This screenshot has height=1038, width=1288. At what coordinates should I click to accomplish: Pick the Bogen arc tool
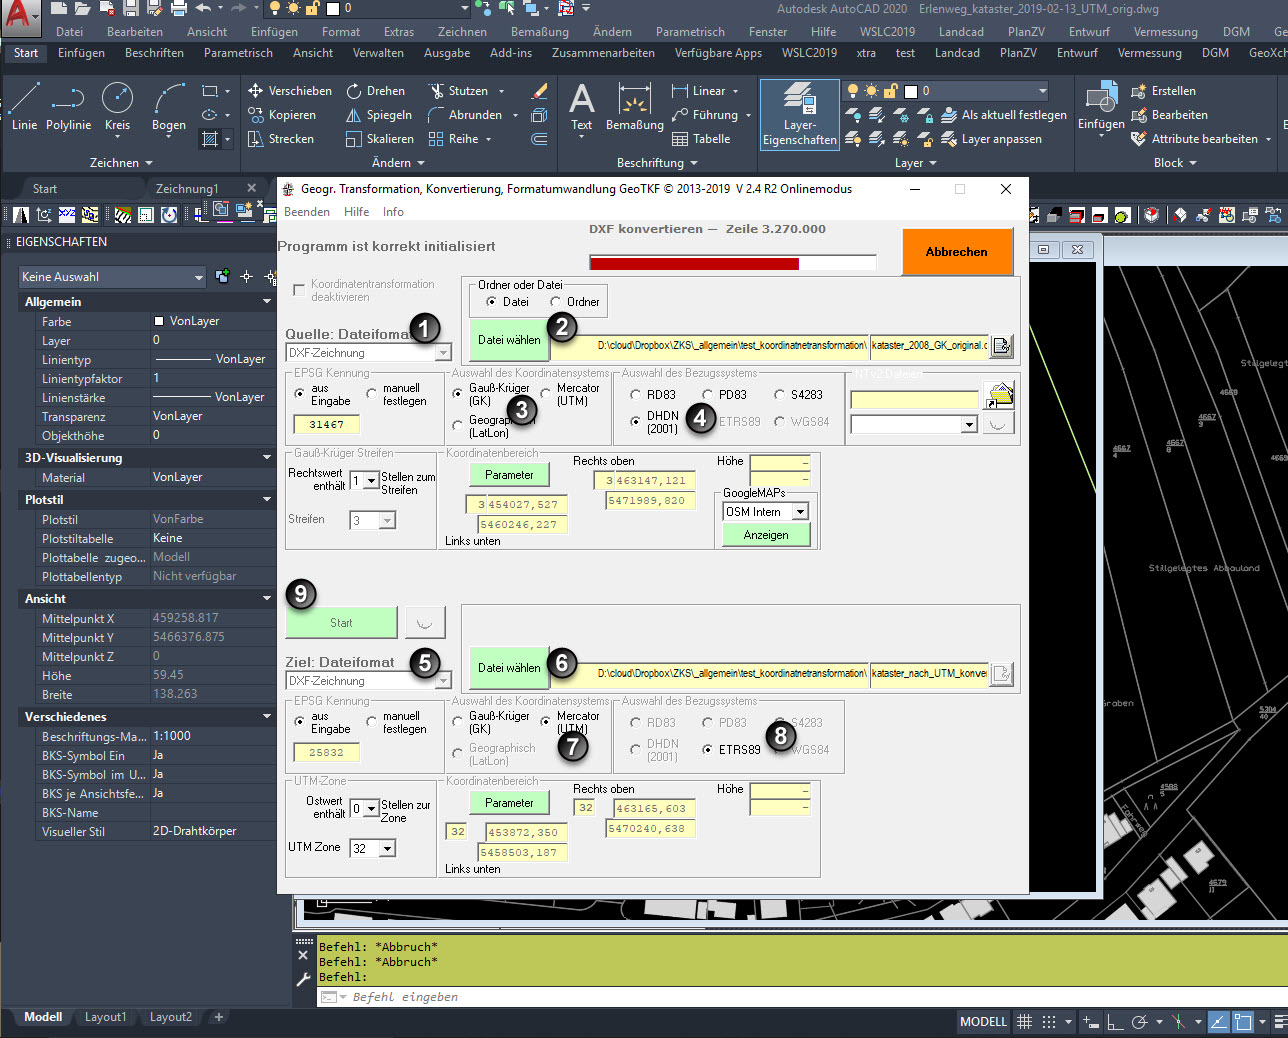tap(169, 106)
